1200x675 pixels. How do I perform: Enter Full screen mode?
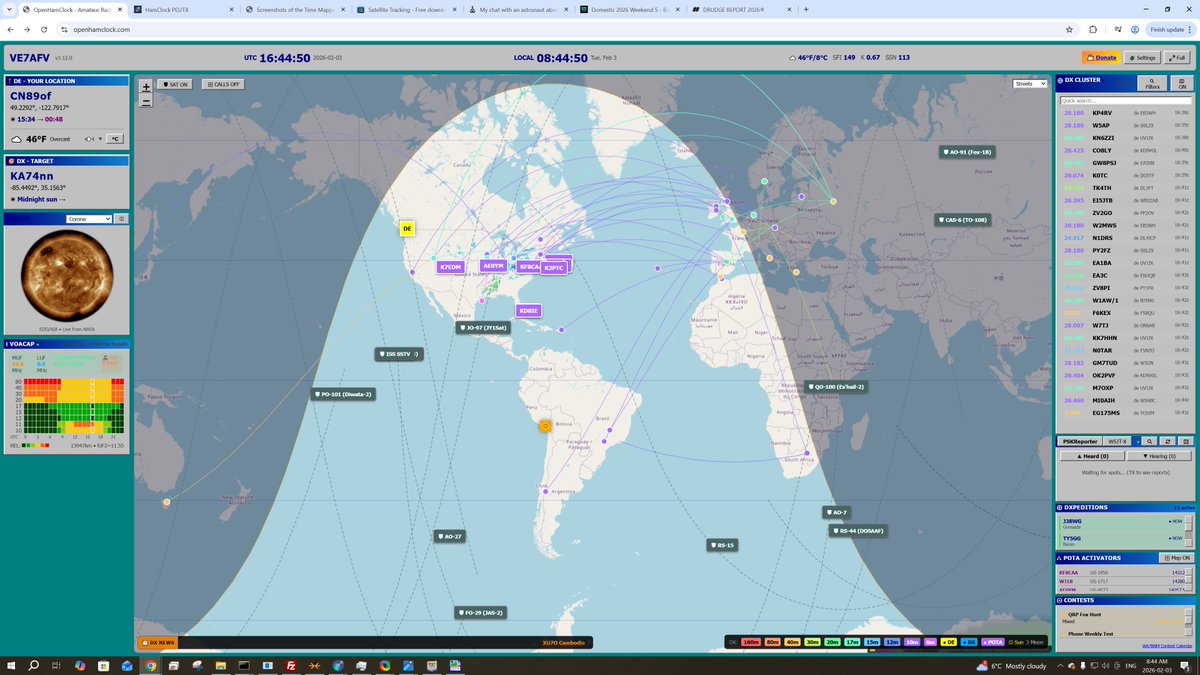(1177, 58)
